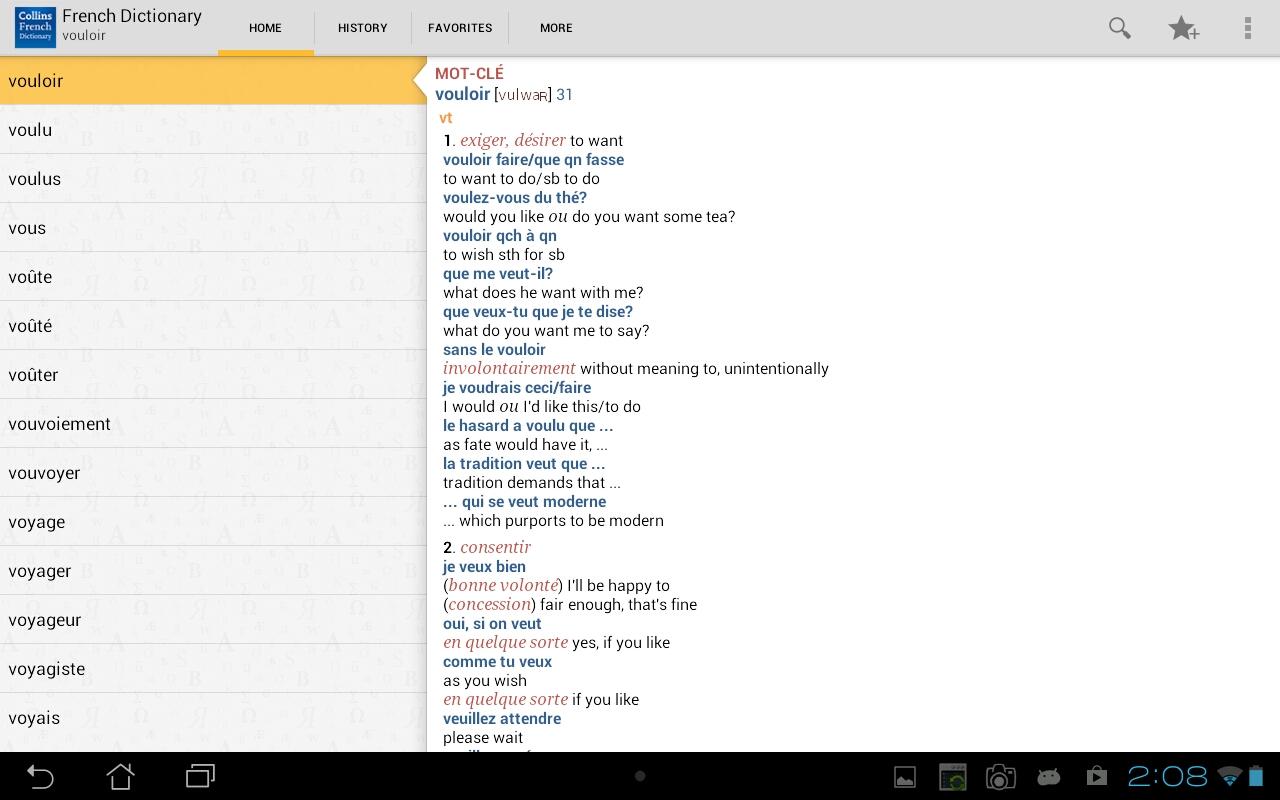
Task: Click the Collins French Dictionary logo
Action: pos(34,27)
